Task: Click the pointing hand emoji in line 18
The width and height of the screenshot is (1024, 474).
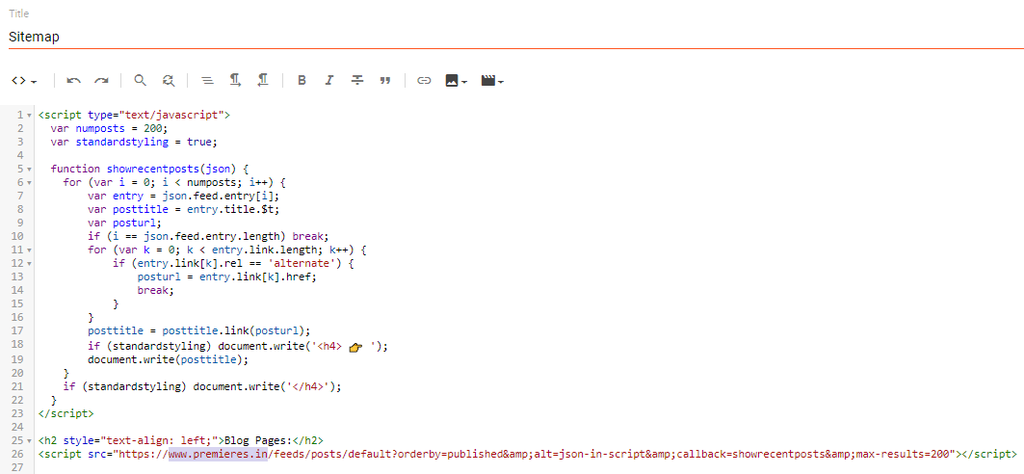Action: point(355,347)
